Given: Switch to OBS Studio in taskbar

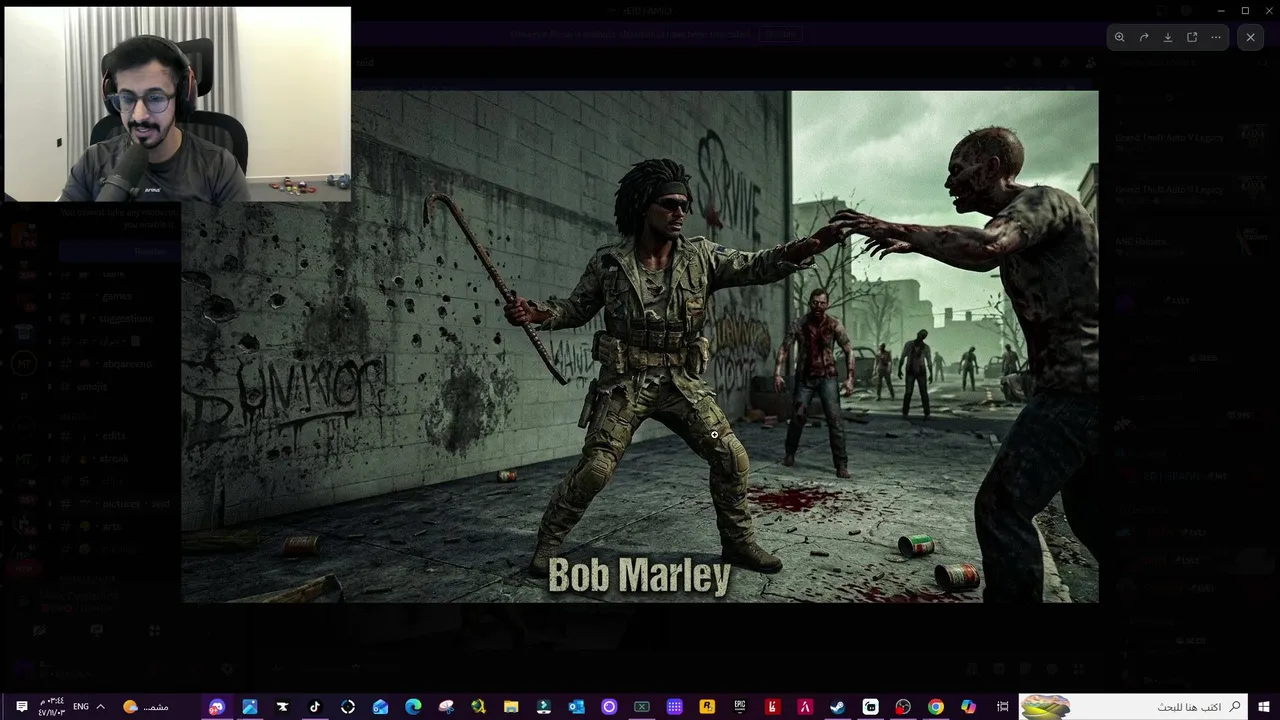Looking at the screenshot, I should click(903, 707).
